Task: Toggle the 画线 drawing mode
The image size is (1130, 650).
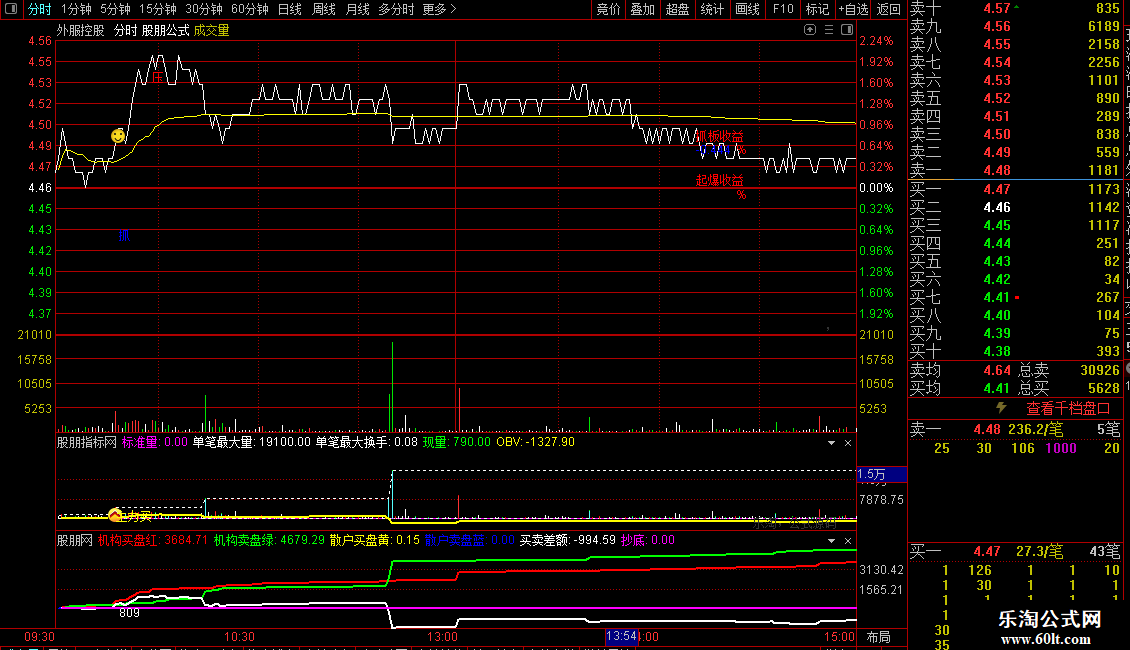Action: click(x=747, y=9)
